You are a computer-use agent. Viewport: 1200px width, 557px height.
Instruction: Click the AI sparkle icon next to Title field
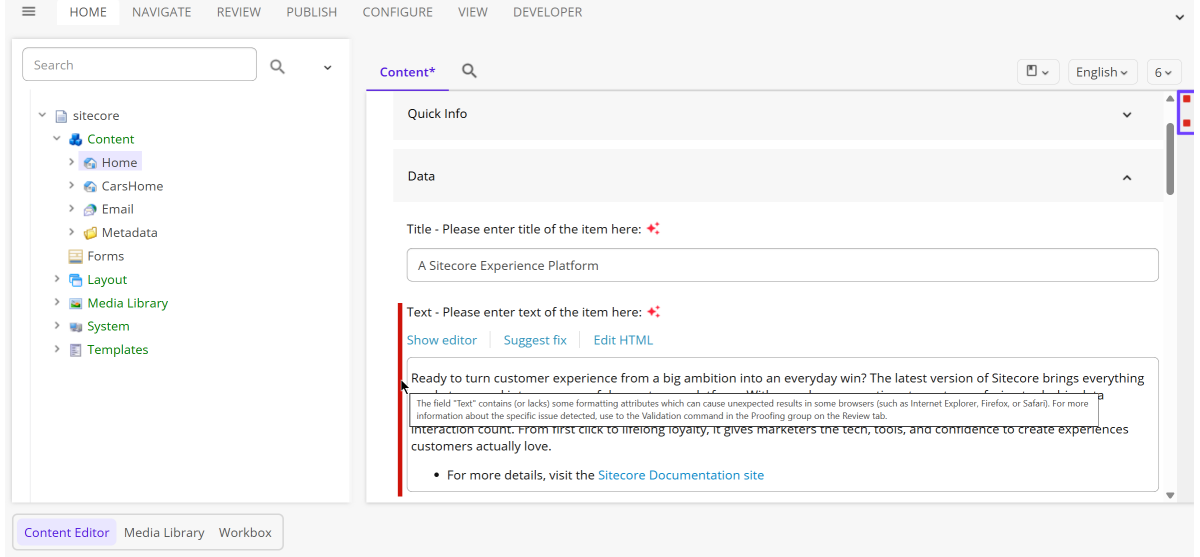coord(653,229)
